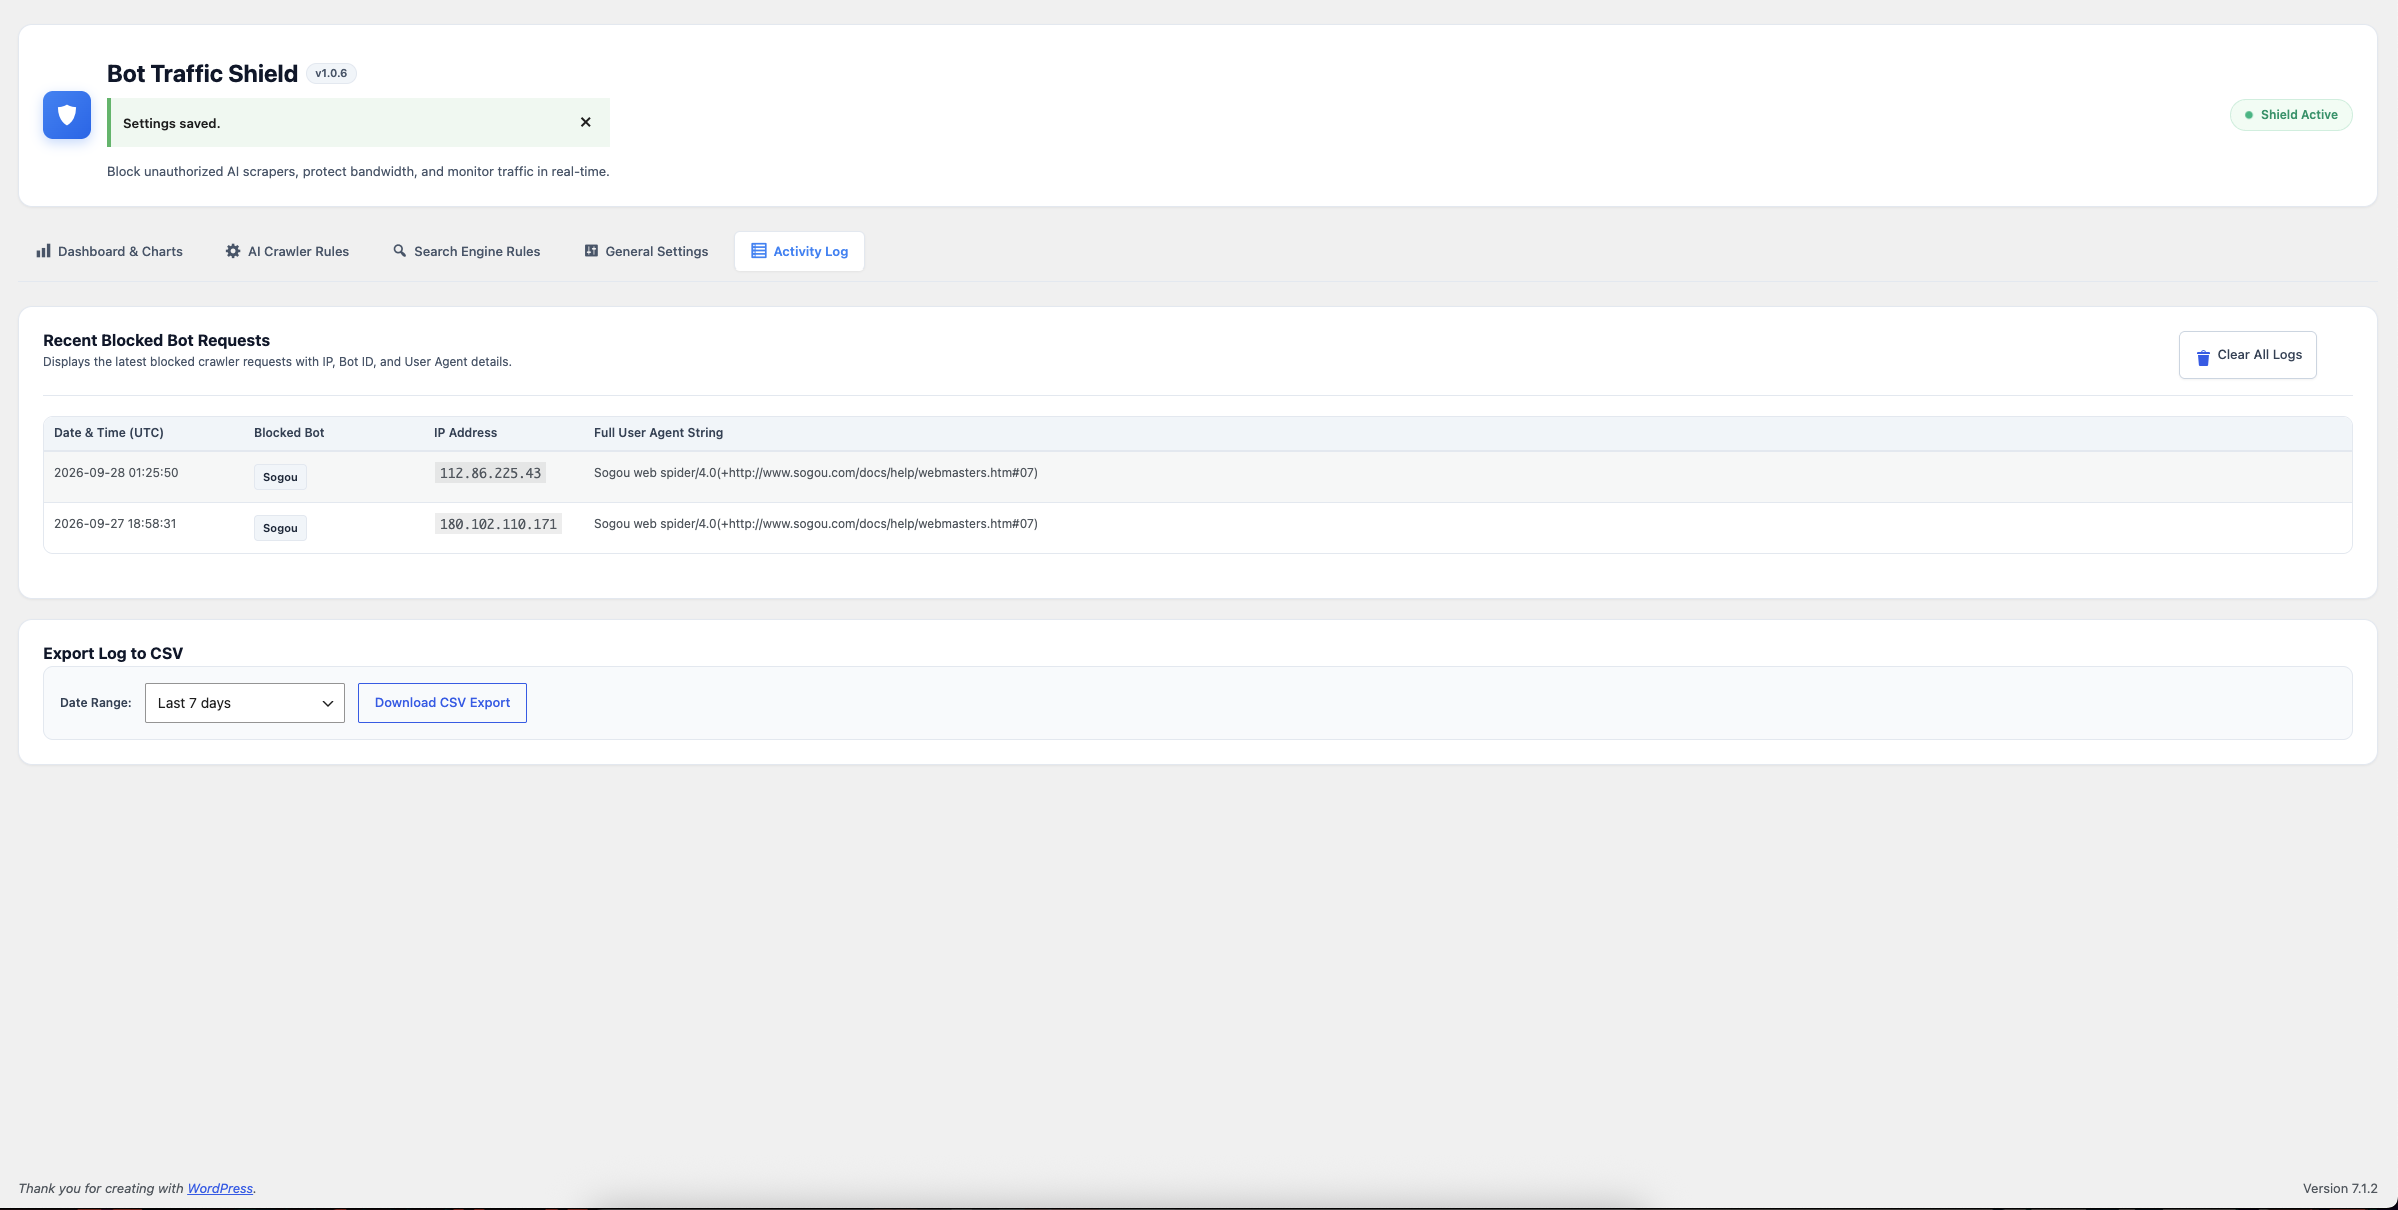Click the Shield Active status badge

[2291, 115]
